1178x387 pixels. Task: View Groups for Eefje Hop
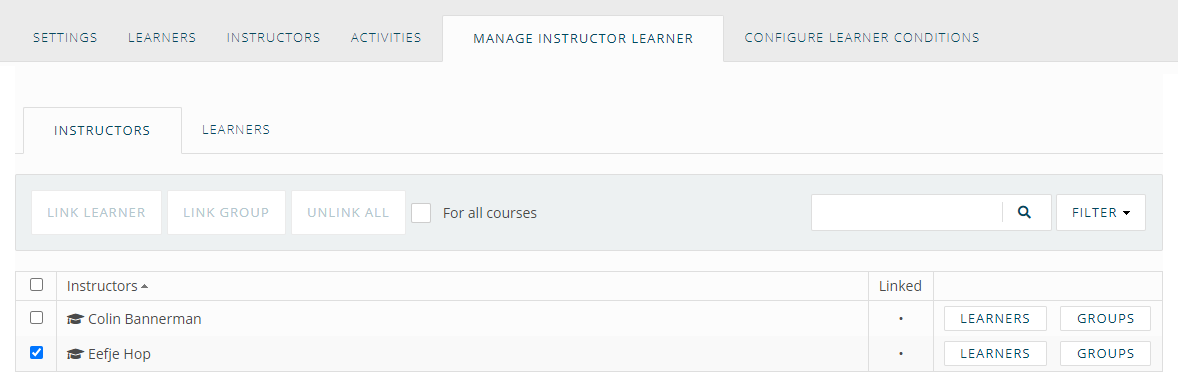pos(1105,353)
